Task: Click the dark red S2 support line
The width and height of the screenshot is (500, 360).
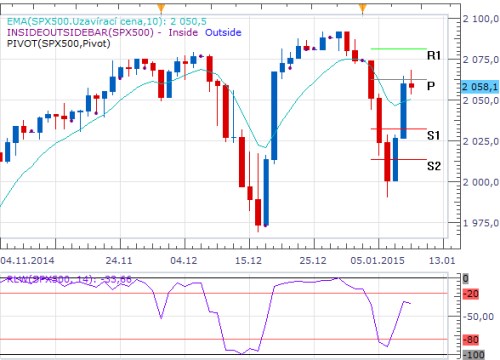Action: pos(399,159)
